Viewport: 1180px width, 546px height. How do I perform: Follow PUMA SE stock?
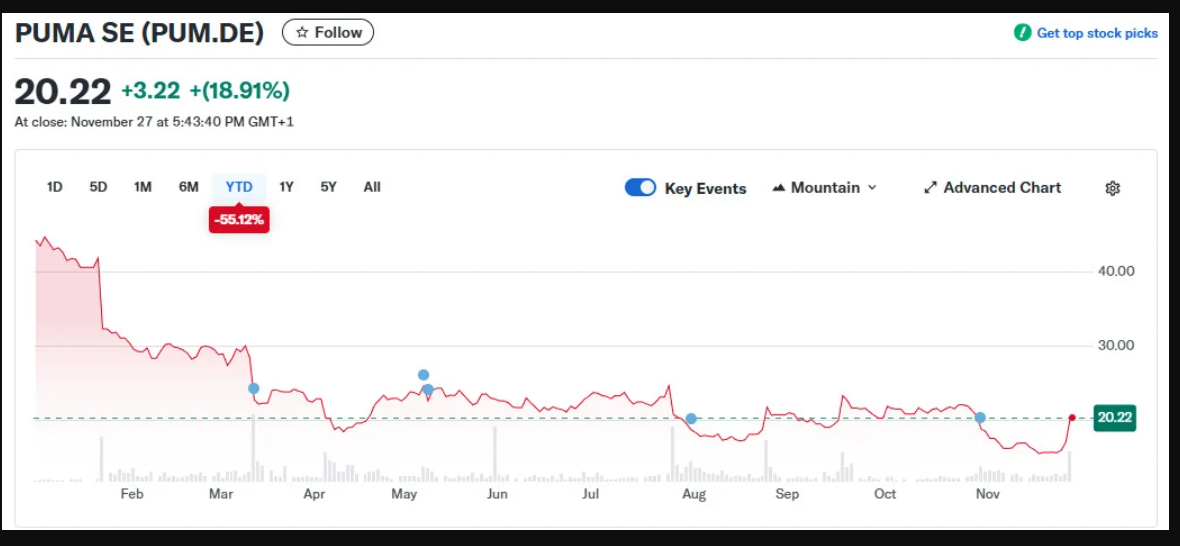pos(327,32)
